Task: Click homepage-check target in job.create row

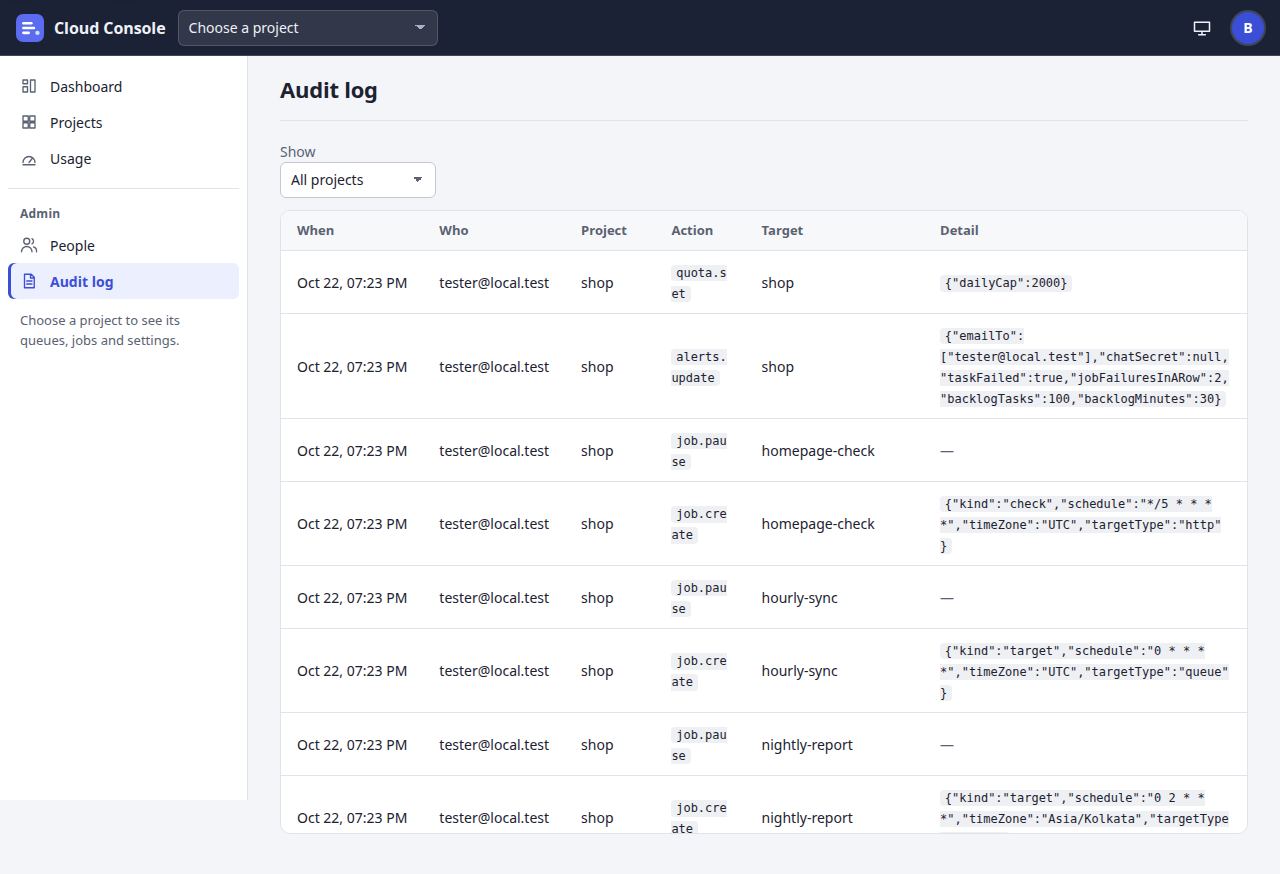Action: click(818, 524)
